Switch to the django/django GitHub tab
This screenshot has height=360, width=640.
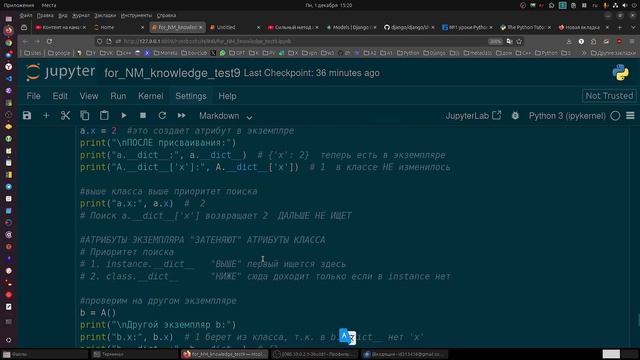409,27
